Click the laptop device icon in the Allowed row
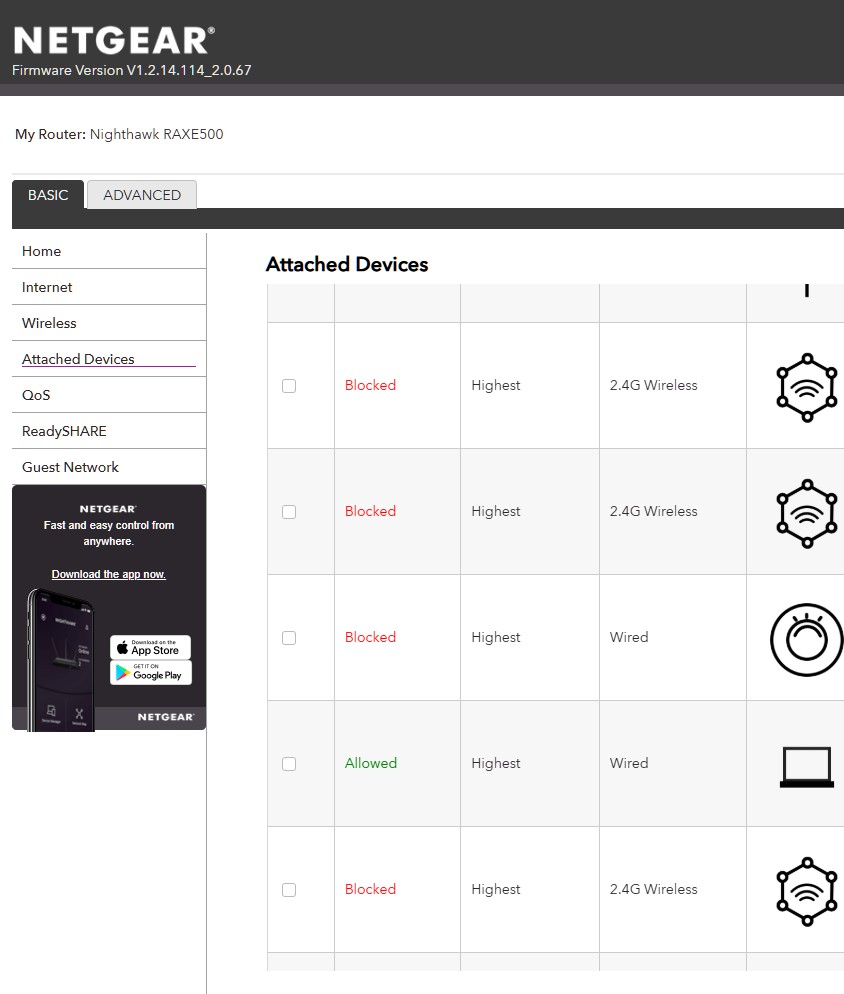The width and height of the screenshot is (844, 994). pyautogui.click(x=806, y=767)
